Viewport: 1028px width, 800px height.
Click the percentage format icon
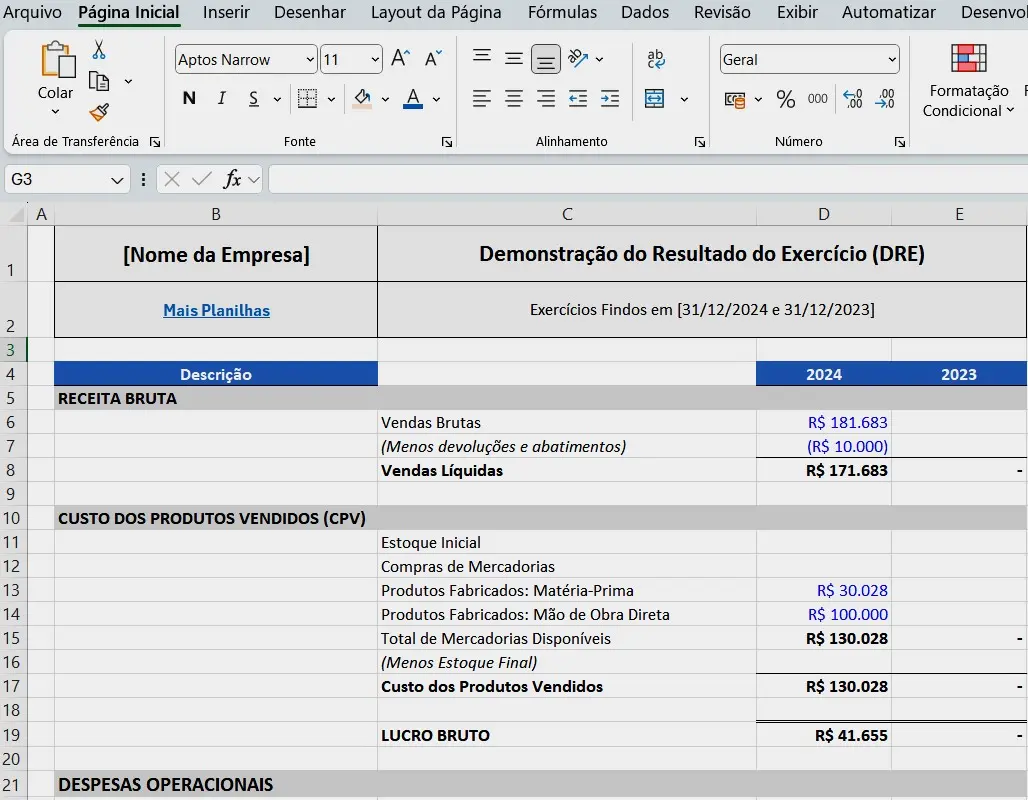[786, 99]
